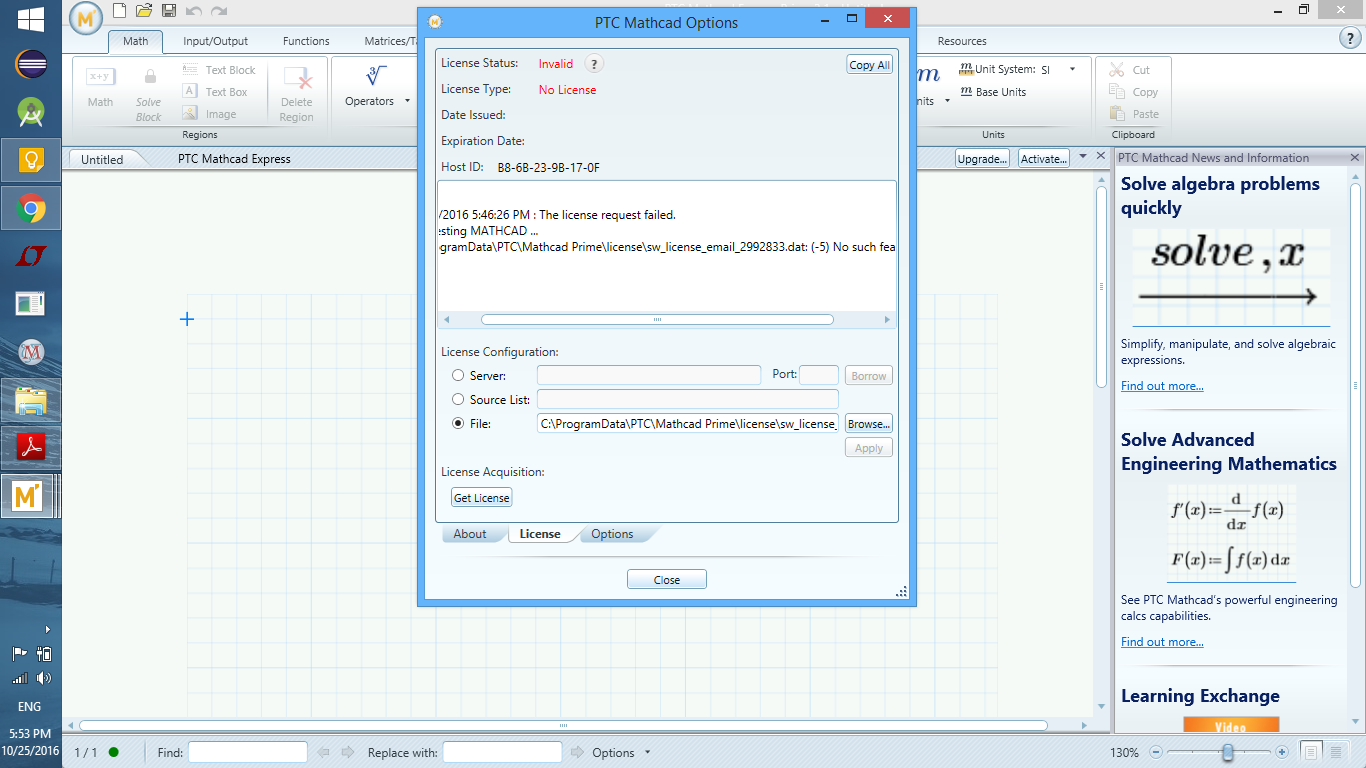This screenshot has height=768, width=1366.
Task: Click the license log horizontal scrollbar
Action: pyautogui.click(x=657, y=320)
